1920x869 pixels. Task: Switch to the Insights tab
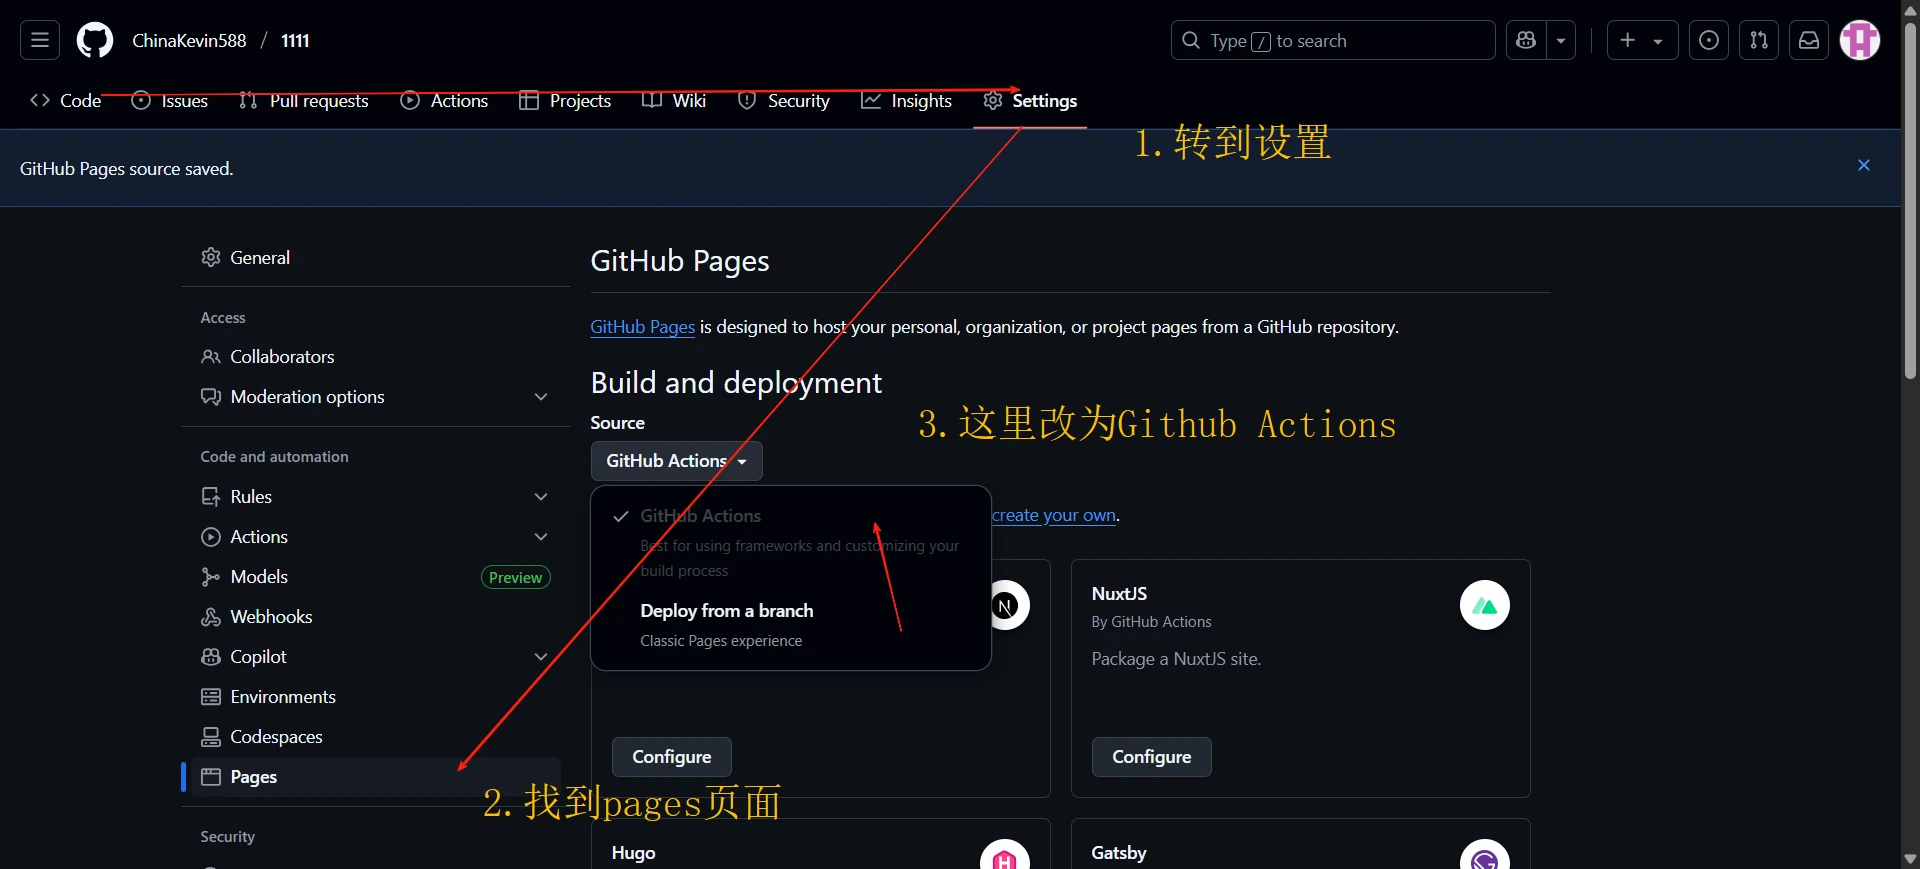click(906, 101)
